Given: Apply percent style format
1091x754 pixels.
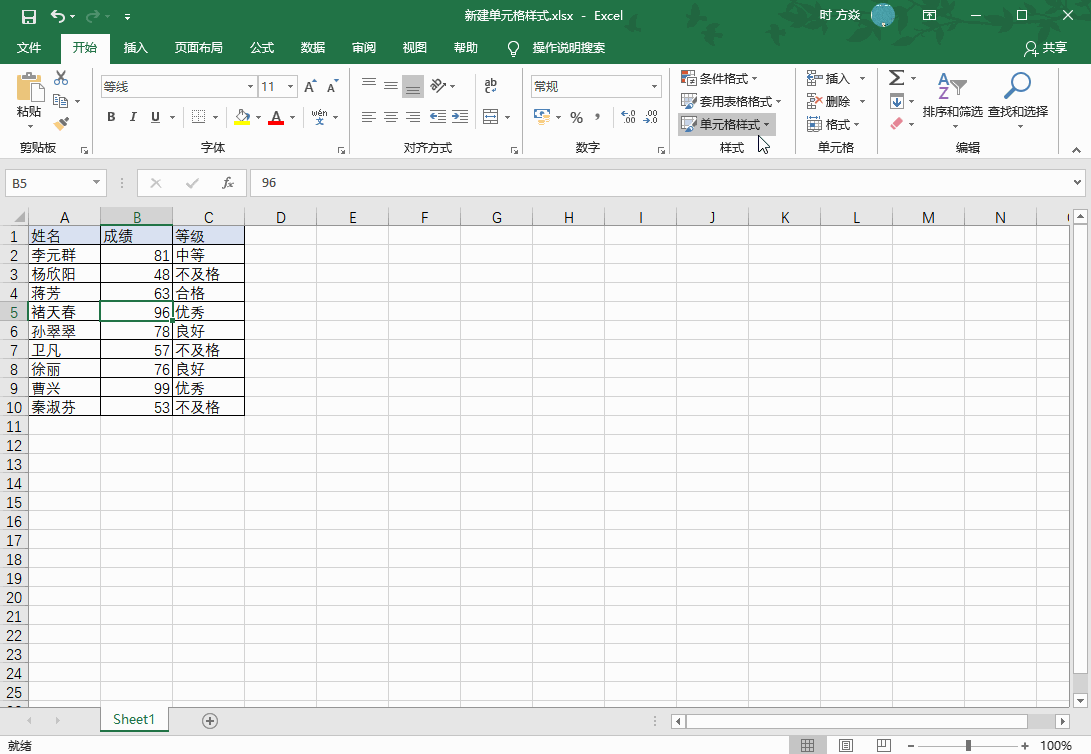Looking at the screenshot, I should point(576,118).
